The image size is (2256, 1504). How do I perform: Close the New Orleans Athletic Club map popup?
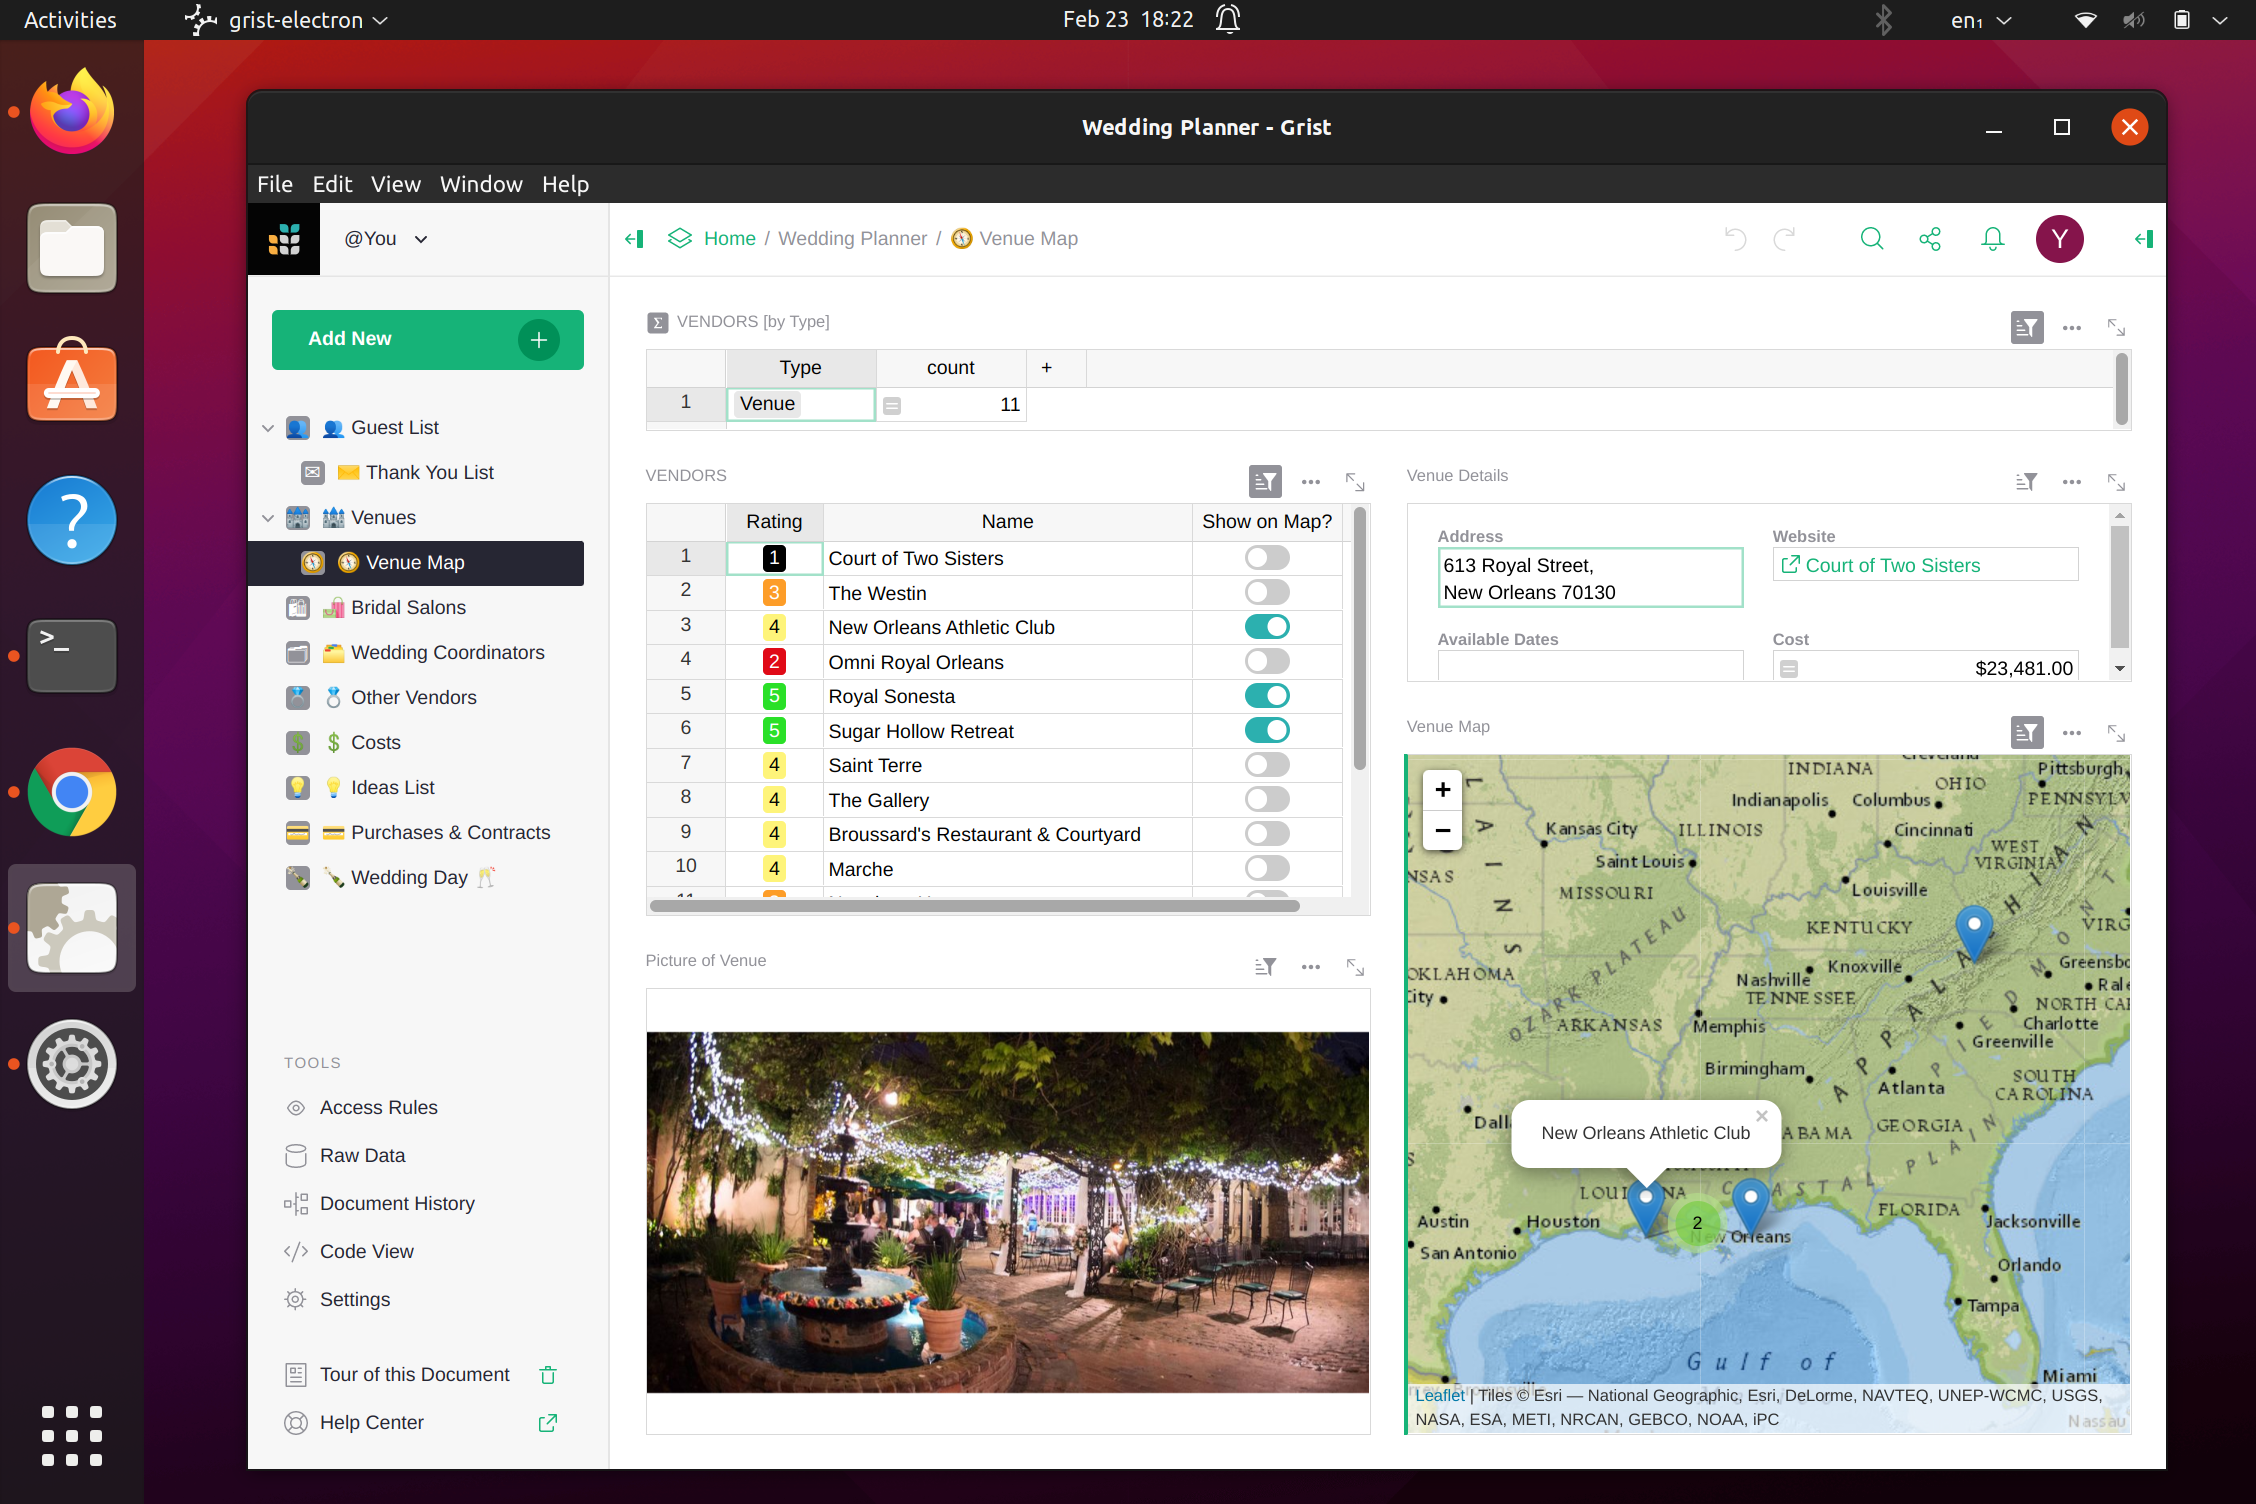(x=1761, y=1115)
